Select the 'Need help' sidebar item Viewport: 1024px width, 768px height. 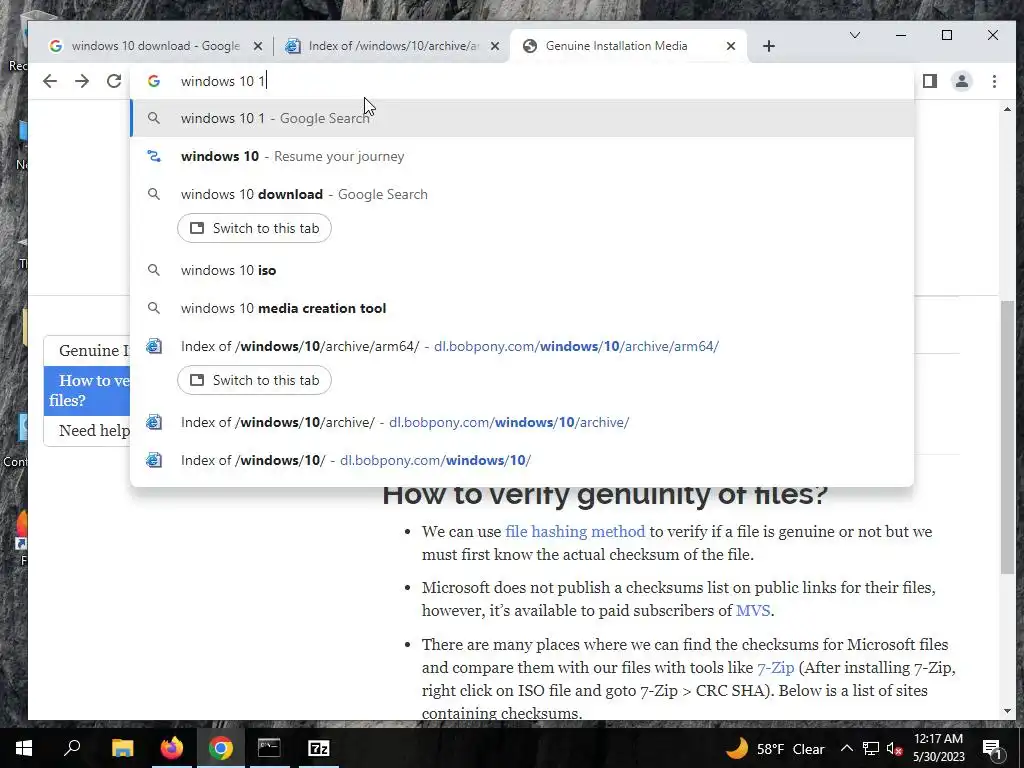[x=87, y=430]
